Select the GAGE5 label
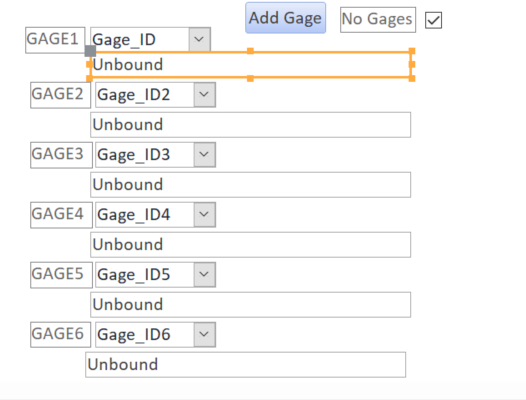Screen dimensions: 526x400 61,275
